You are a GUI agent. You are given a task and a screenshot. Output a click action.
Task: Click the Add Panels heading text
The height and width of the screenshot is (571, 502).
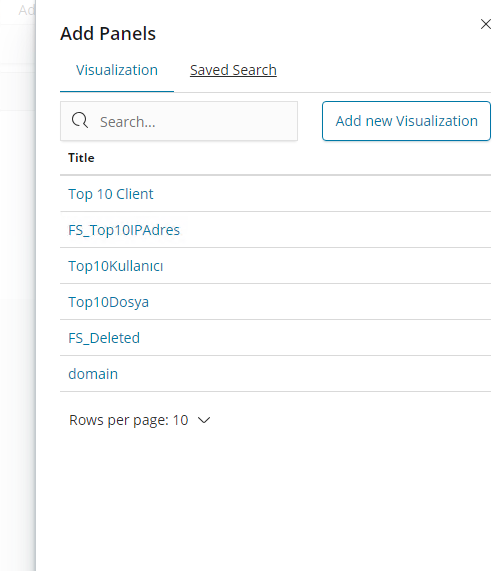click(108, 34)
